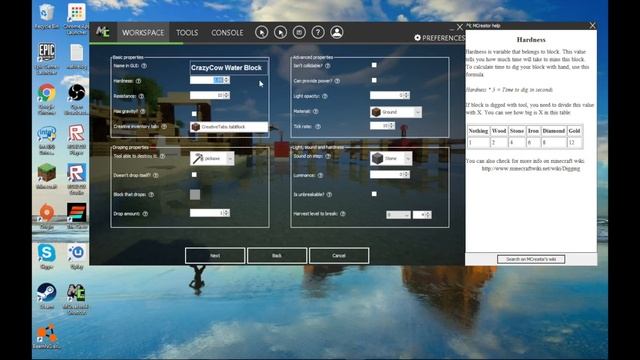Open the Material dropdown showing Ground
Image resolution: width=640 pixels, height=360 pixels.
coord(396,112)
